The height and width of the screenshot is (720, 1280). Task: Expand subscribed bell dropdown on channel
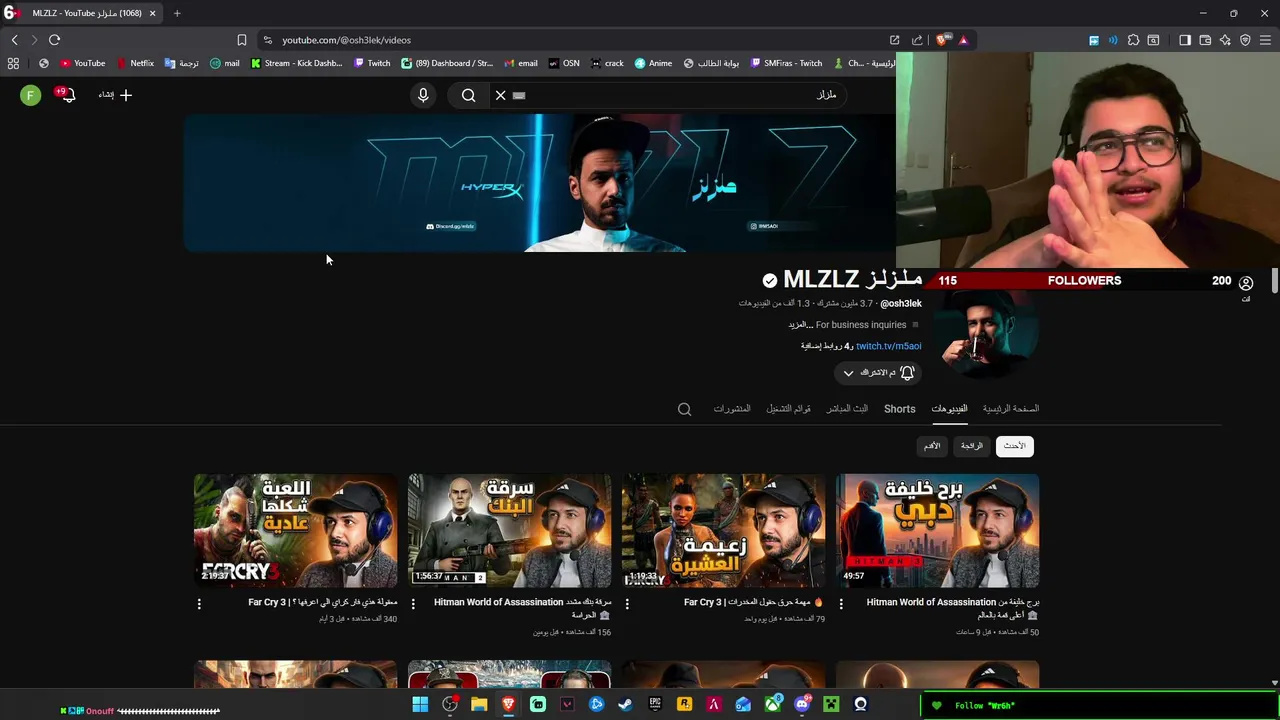pyautogui.click(x=877, y=373)
